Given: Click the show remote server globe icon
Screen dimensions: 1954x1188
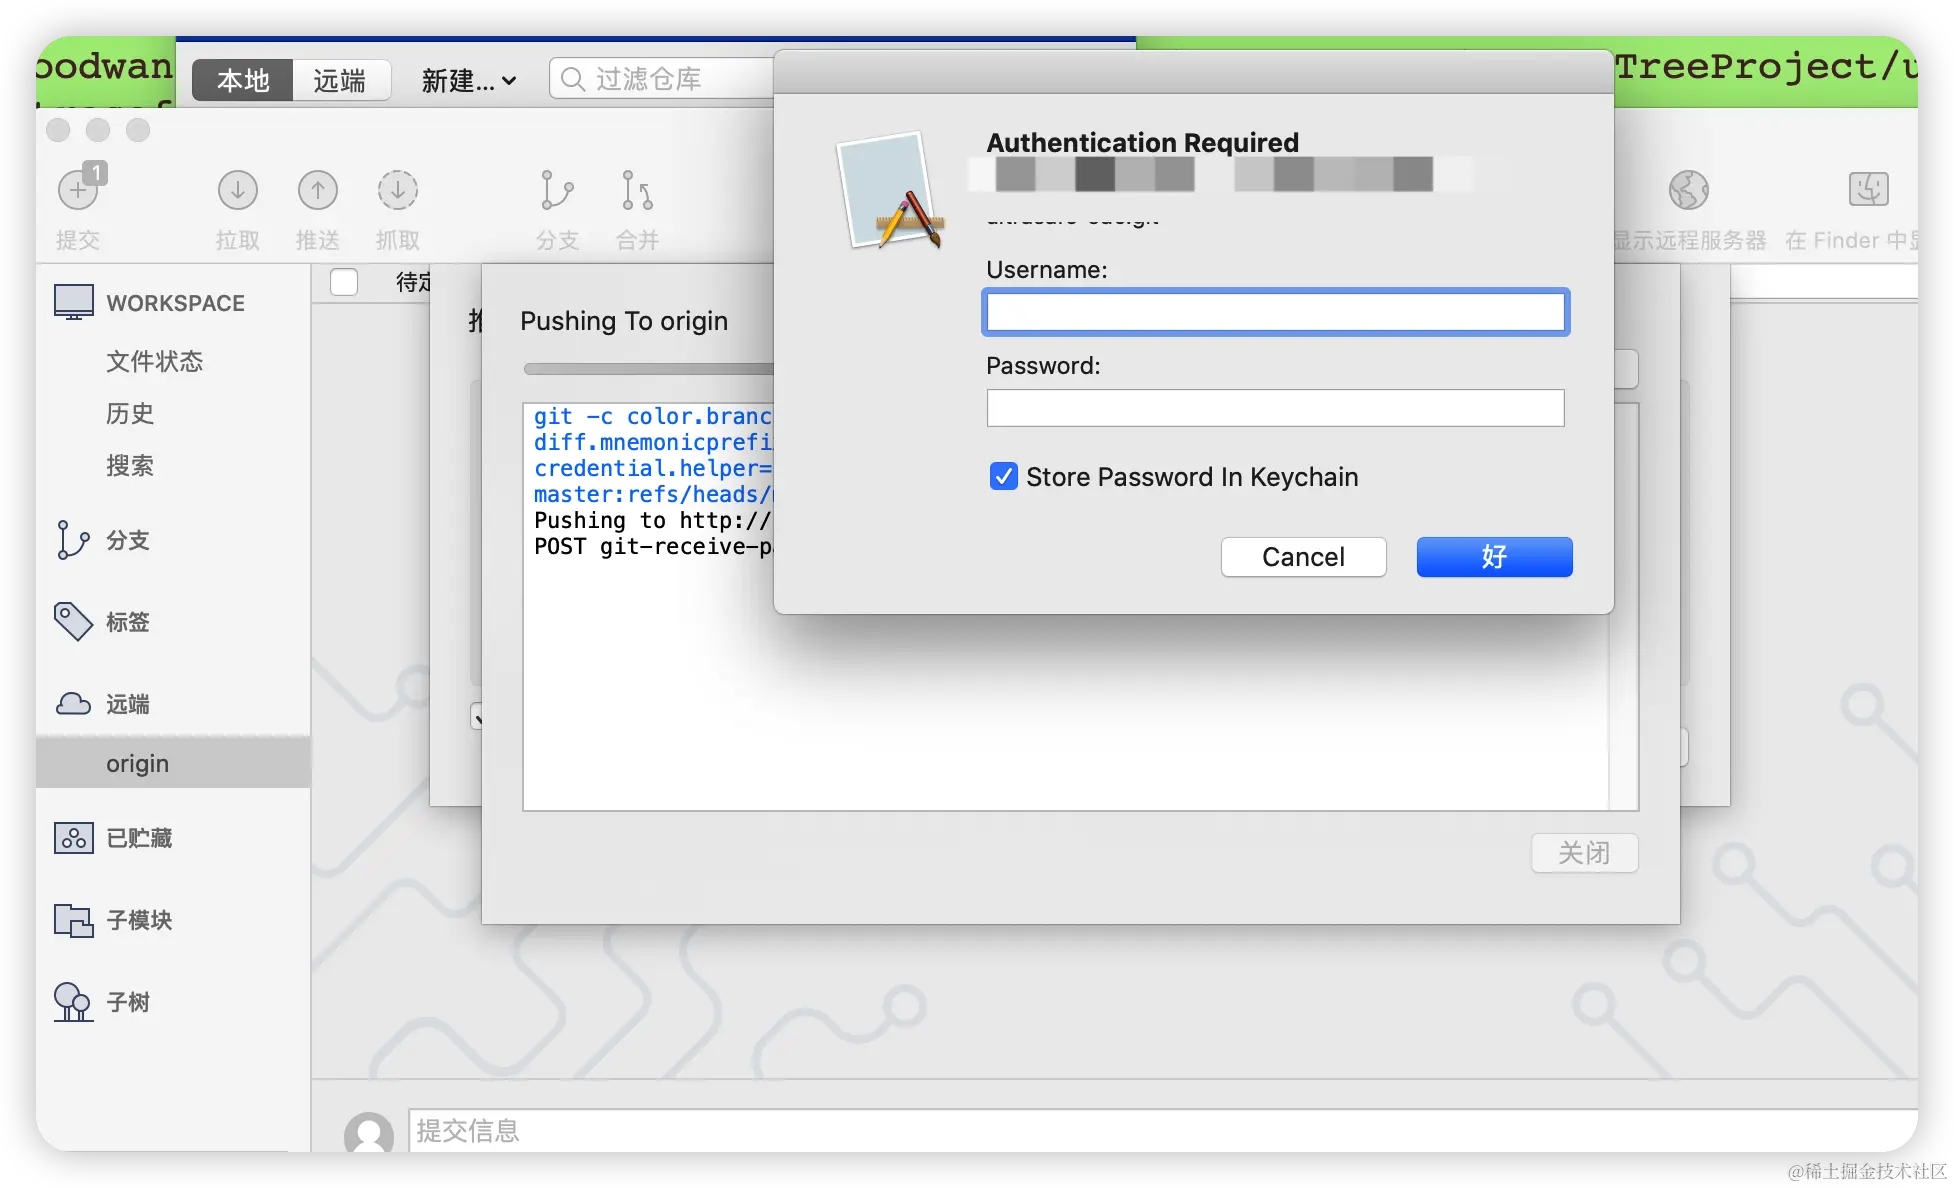Looking at the screenshot, I should click(x=1688, y=191).
